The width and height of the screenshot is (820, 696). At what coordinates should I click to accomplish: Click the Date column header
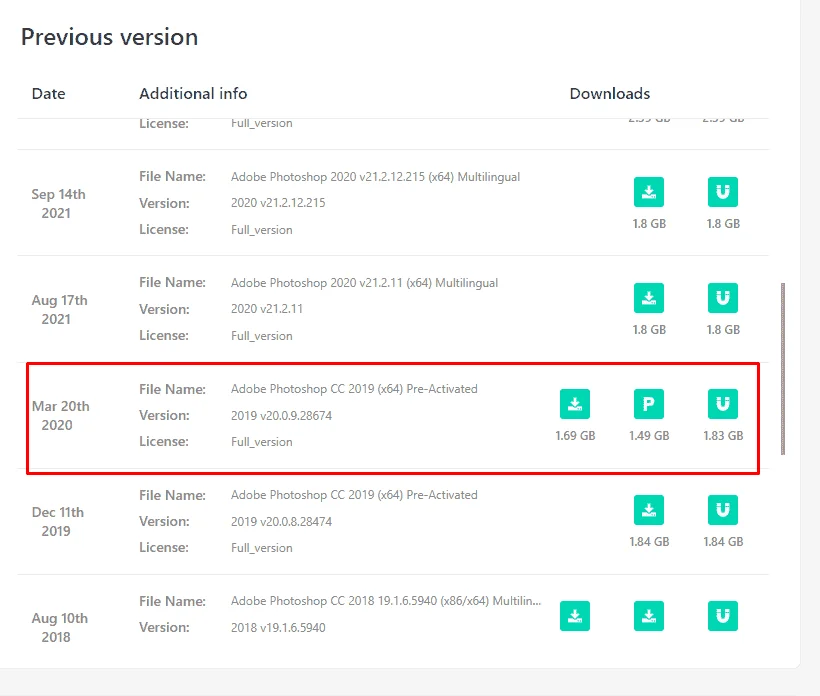(49, 94)
